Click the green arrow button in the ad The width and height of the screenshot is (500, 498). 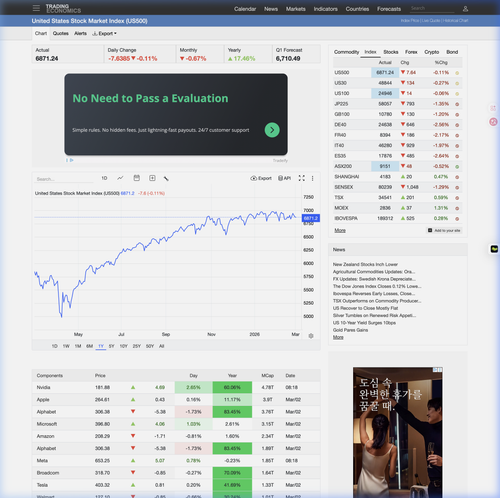pyautogui.click(x=272, y=130)
